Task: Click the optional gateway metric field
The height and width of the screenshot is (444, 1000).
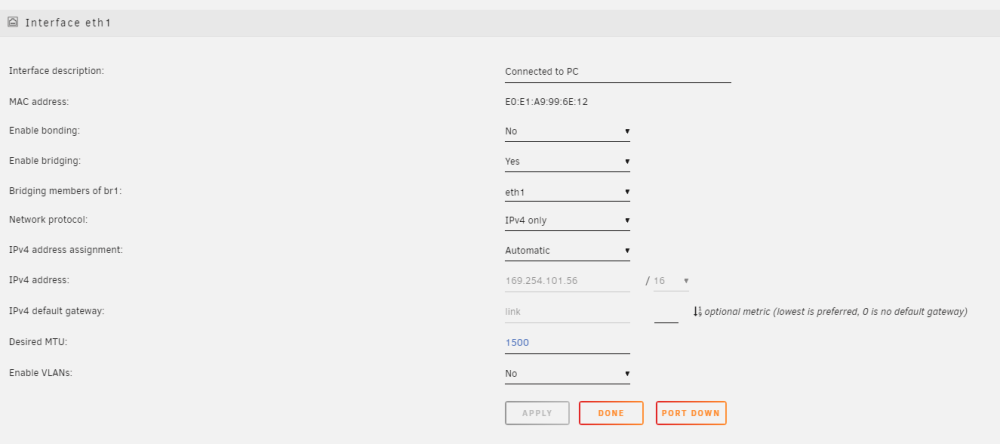Action: point(666,313)
